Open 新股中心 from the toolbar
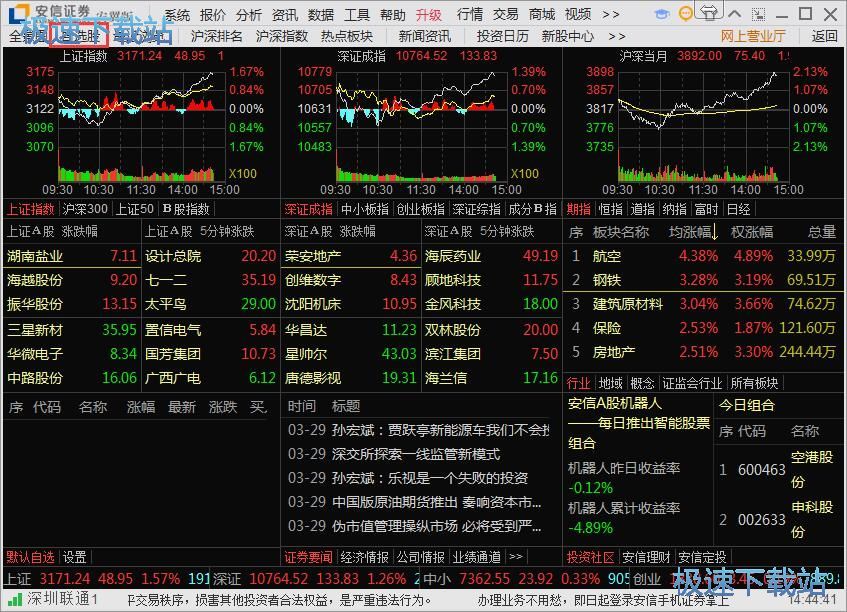This screenshot has height=612, width=847. pos(568,36)
